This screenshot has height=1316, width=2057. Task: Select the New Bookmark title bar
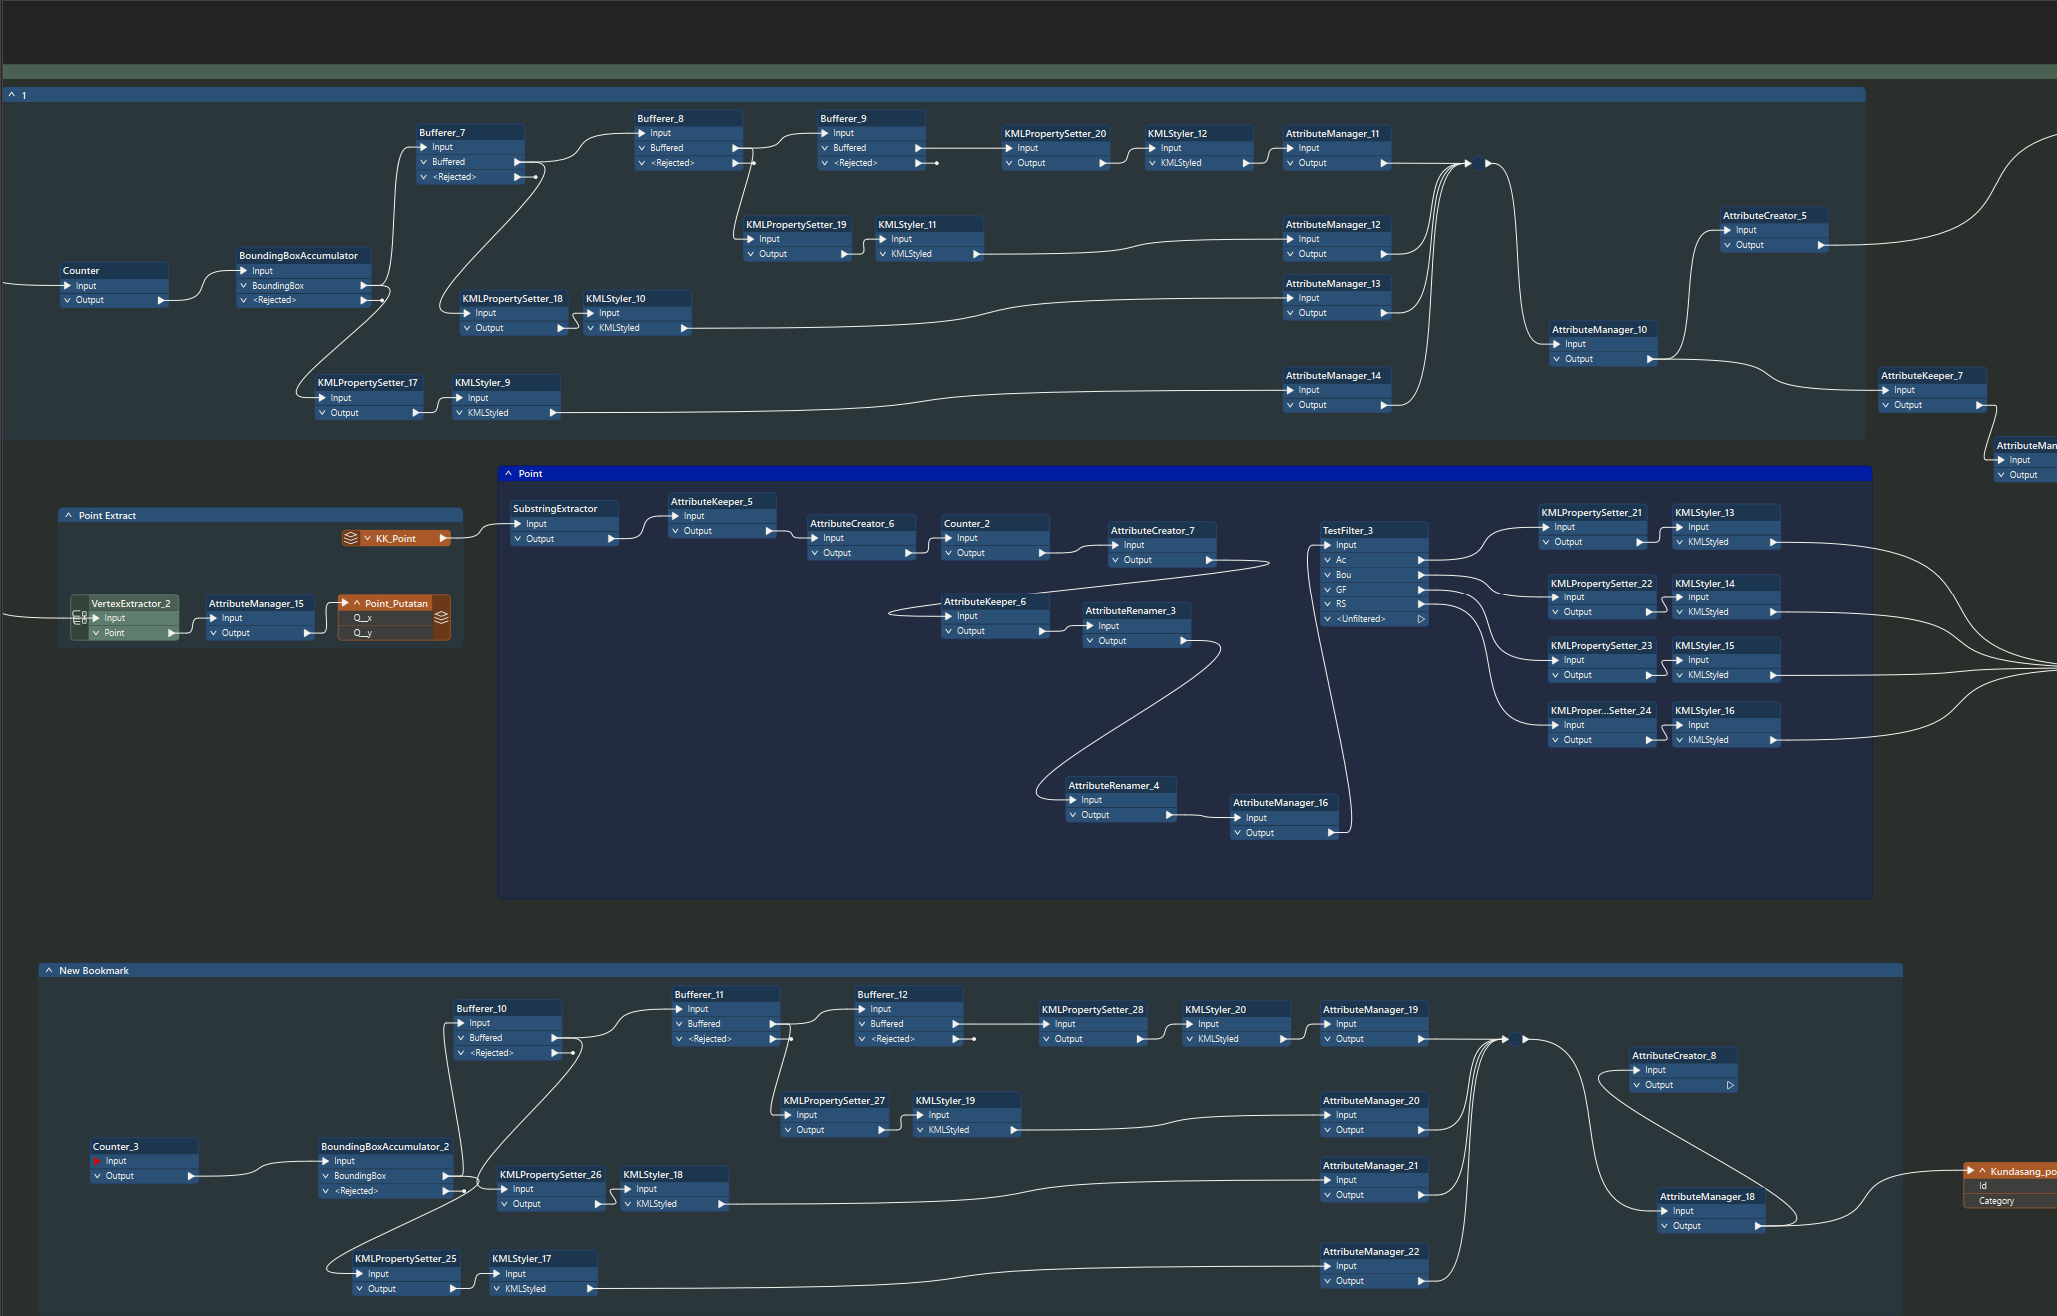click(95, 970)
